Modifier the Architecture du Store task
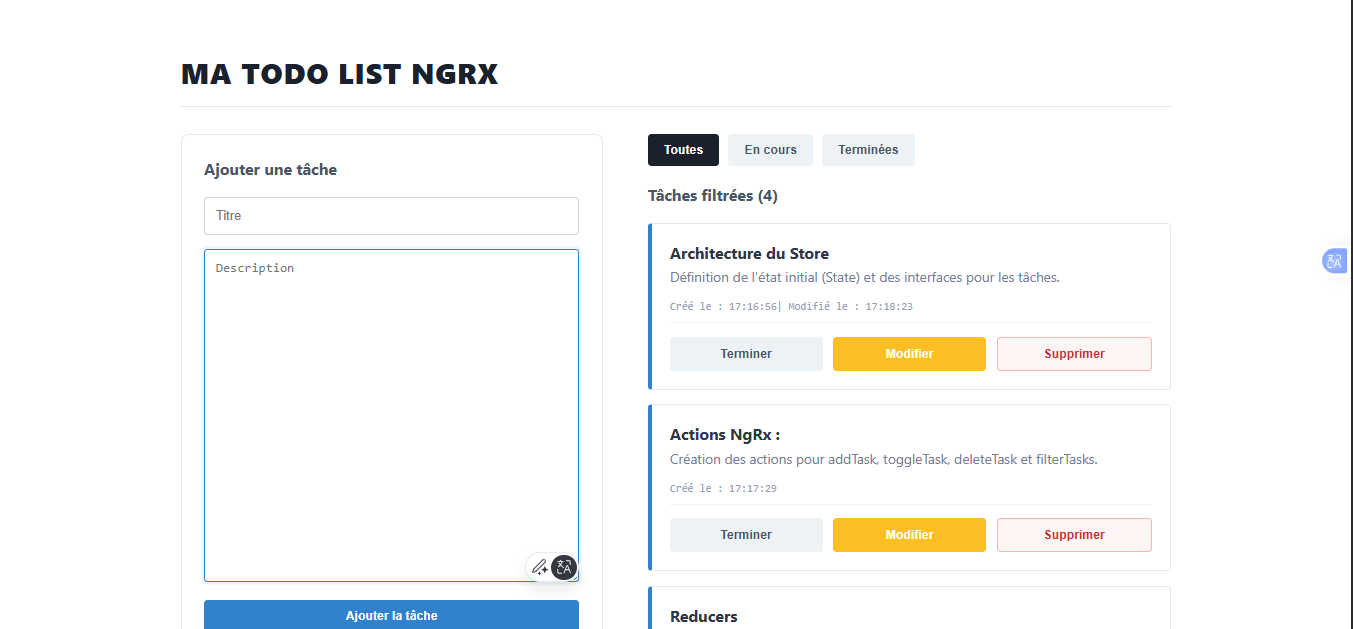Screen dimensions: 1353x629 tap(909, 354)
